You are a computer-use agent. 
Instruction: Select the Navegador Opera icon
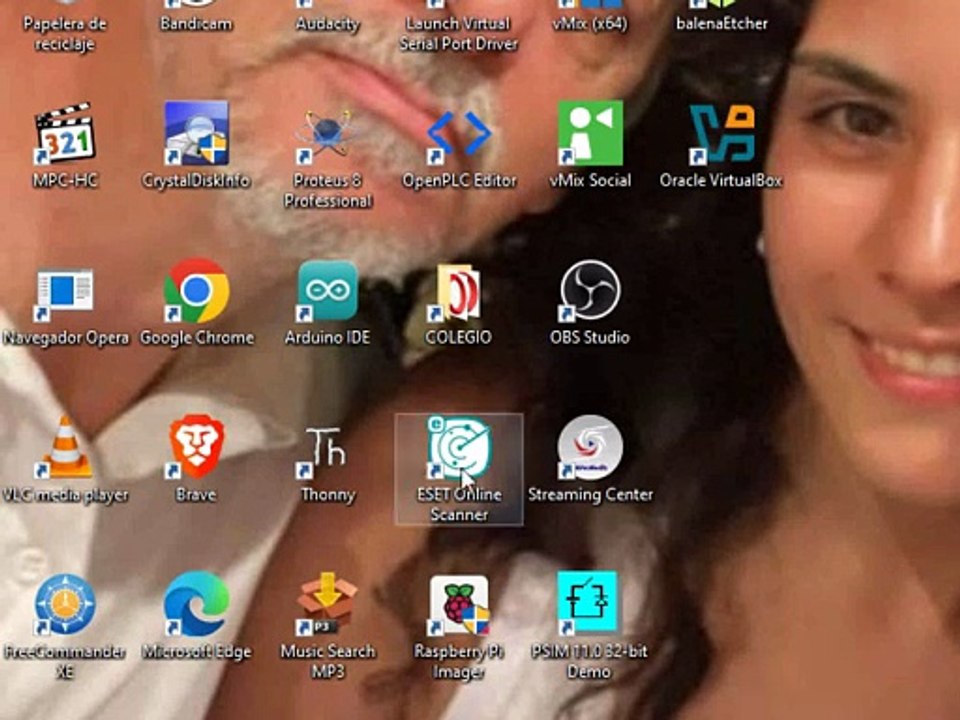pos(65,293)
